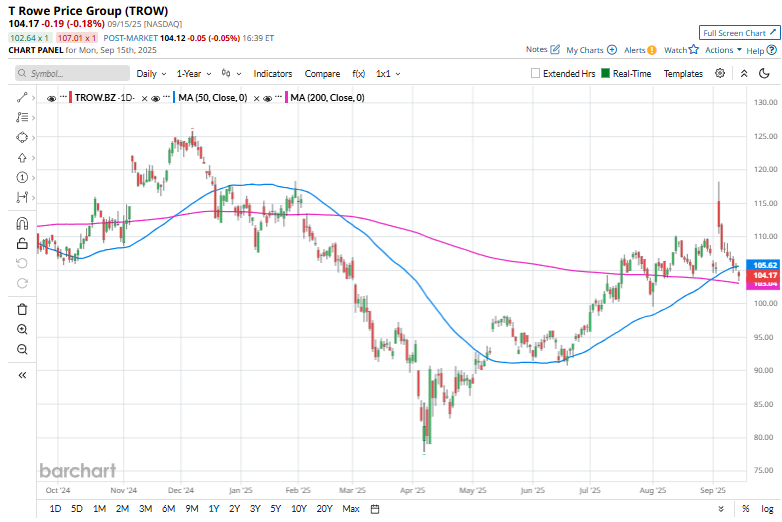The image size is (782, 522).
Task: Delete drawings with the trash icon
Action: coord(22,309)
